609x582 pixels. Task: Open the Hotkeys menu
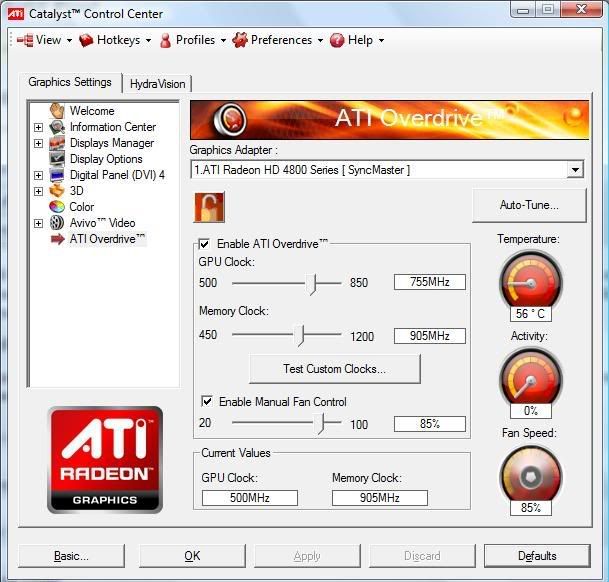[x=115, y=40]
